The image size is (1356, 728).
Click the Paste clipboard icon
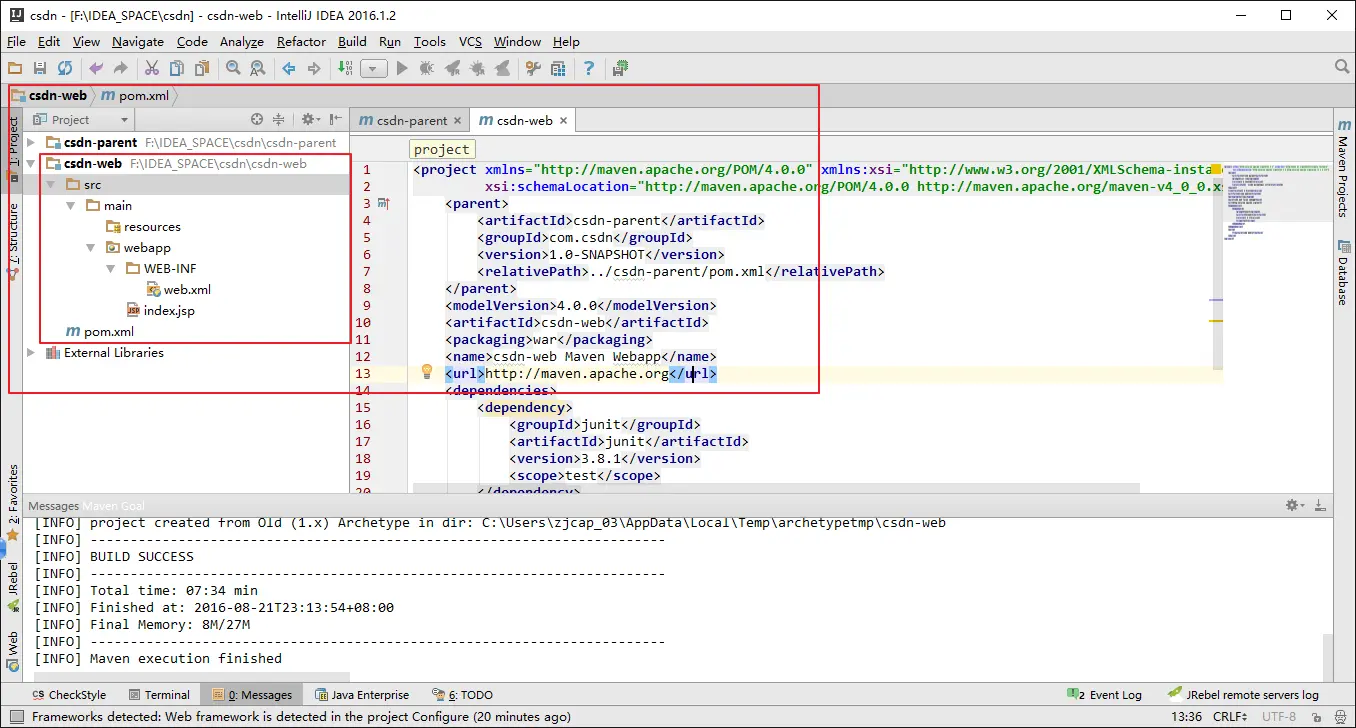tap(202, 68)
